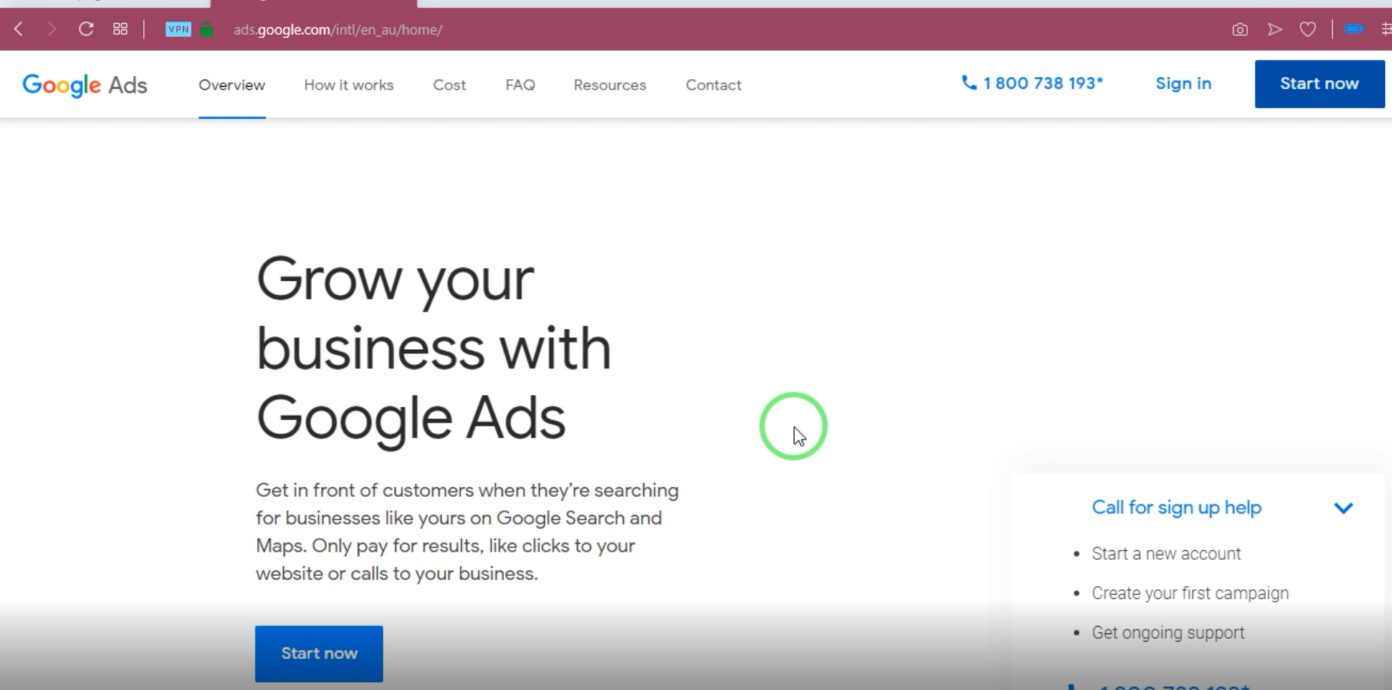The image size is (1392, 690).
Task: Click the green padlock security icon
Action: (206, 29)
